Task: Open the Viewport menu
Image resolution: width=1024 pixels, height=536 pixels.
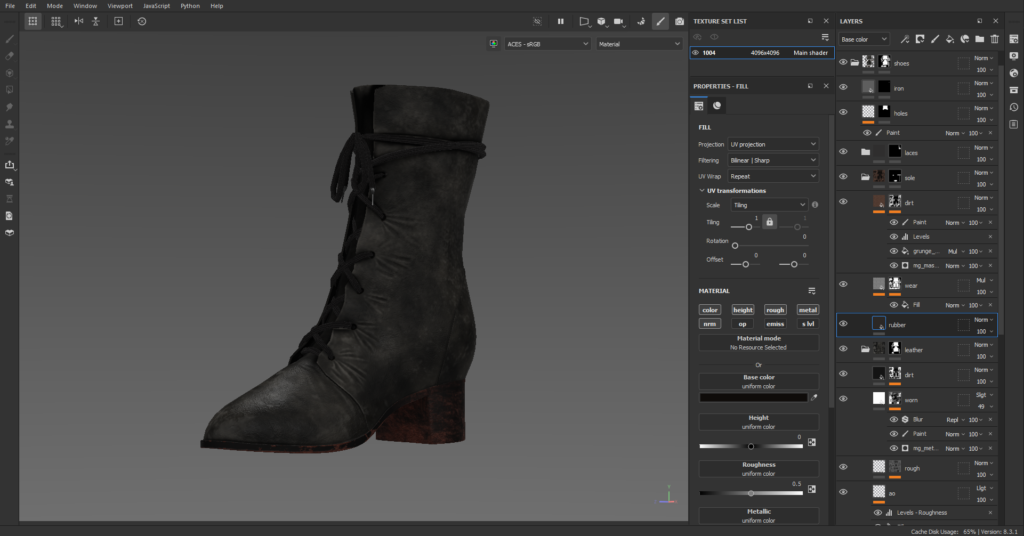Action: click(x=119, y=6)
